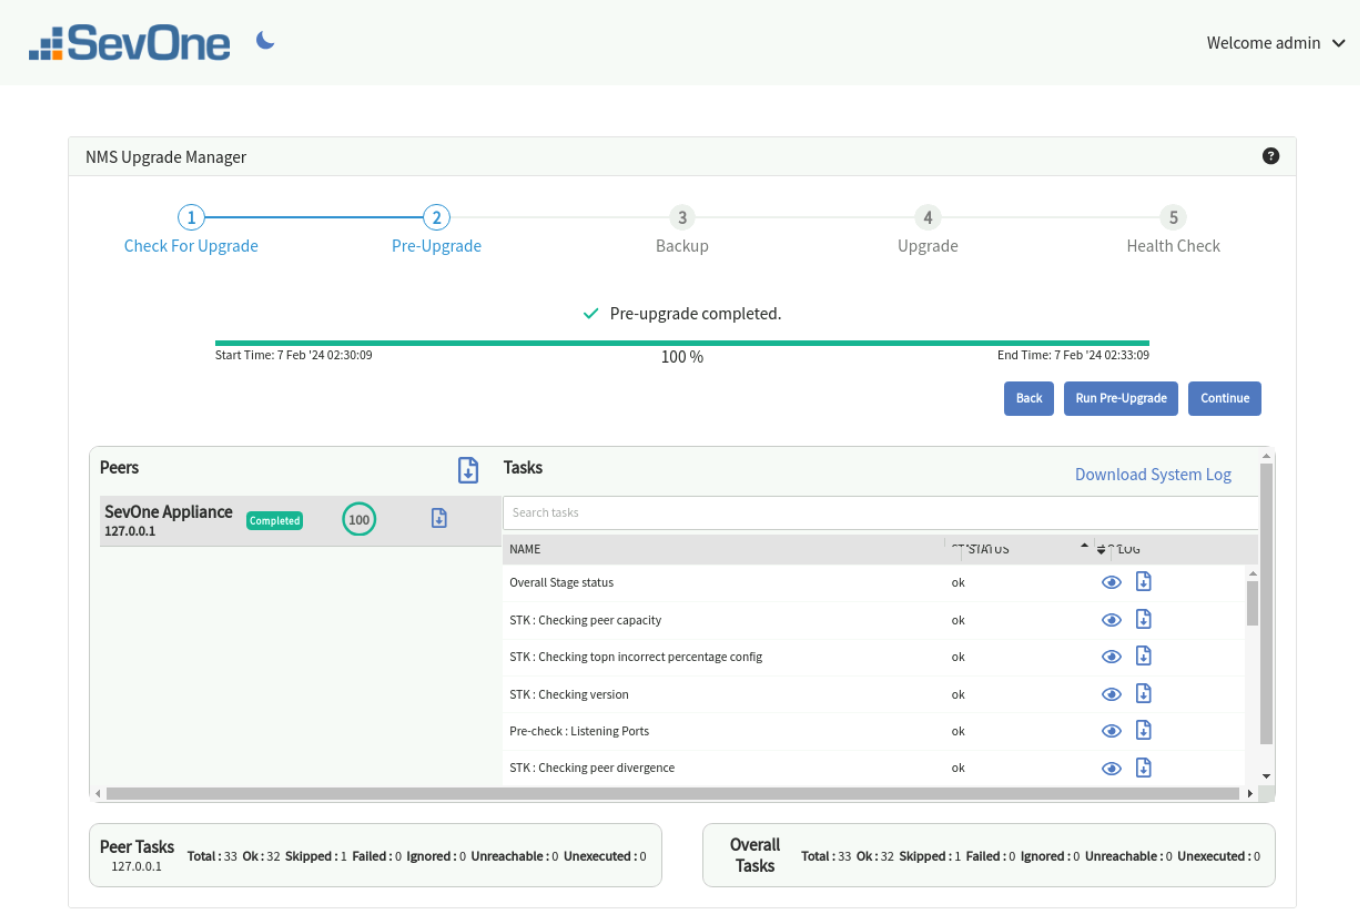This screenshot has width=1360, height=912.
Task: Go to step 1 Check For Upgrade
Action: 191,230
